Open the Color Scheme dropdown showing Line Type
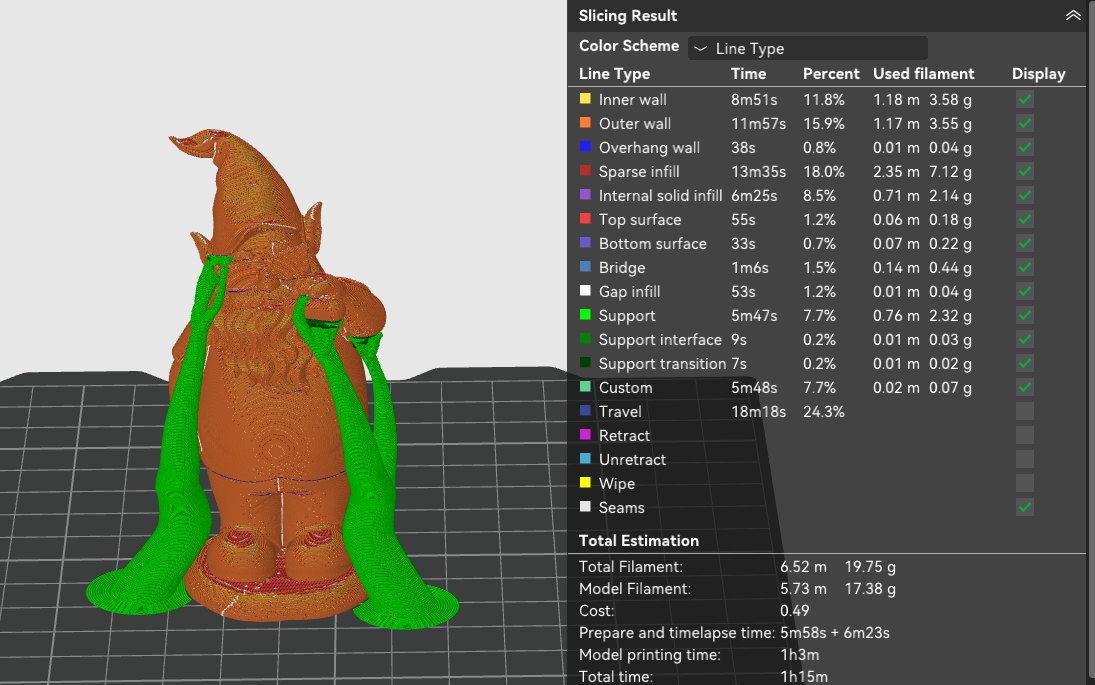The height and width of the screenshot is (685, 1095). 807,47
